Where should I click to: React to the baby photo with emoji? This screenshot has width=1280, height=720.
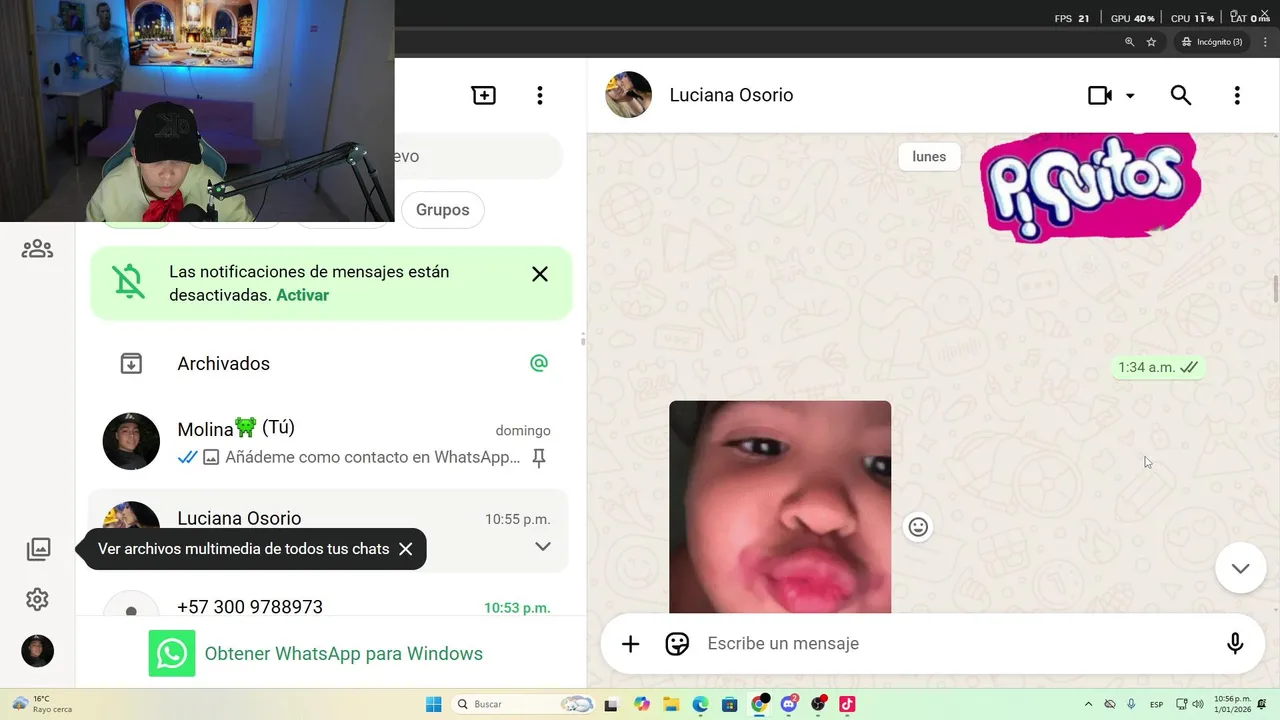pyautogui.click(x=918, y=527)
